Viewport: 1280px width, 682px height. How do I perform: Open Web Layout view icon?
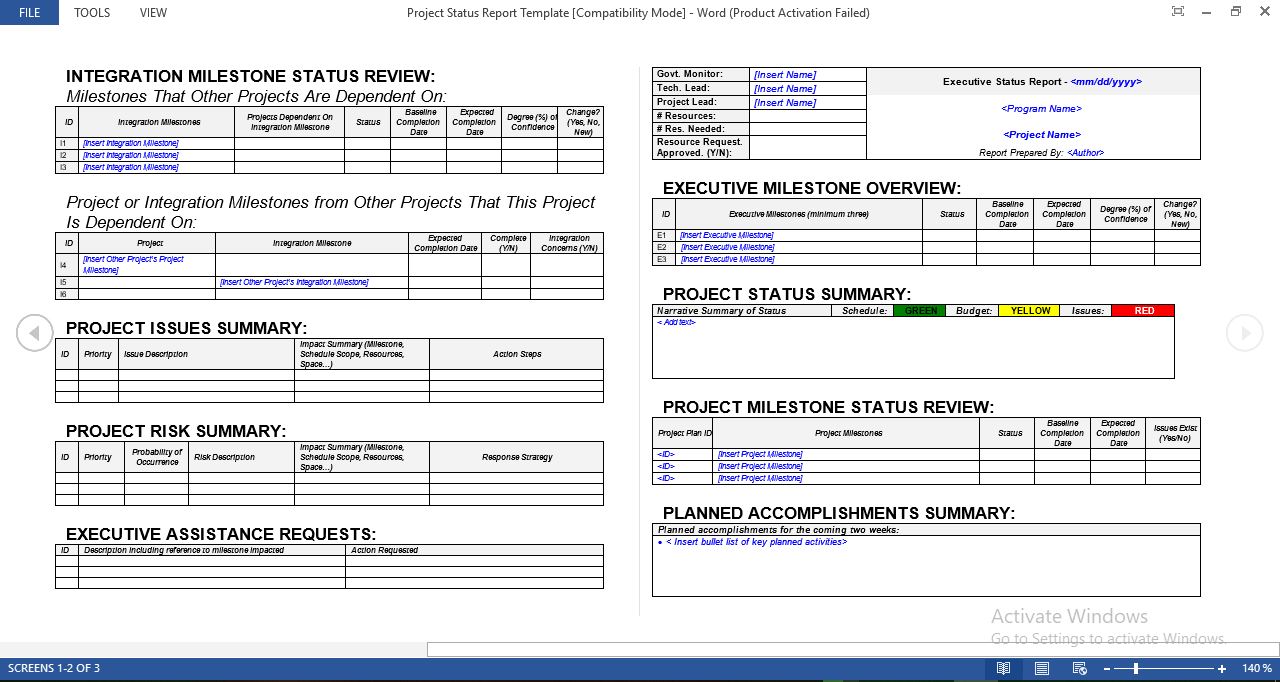(x=1078, y=668)
